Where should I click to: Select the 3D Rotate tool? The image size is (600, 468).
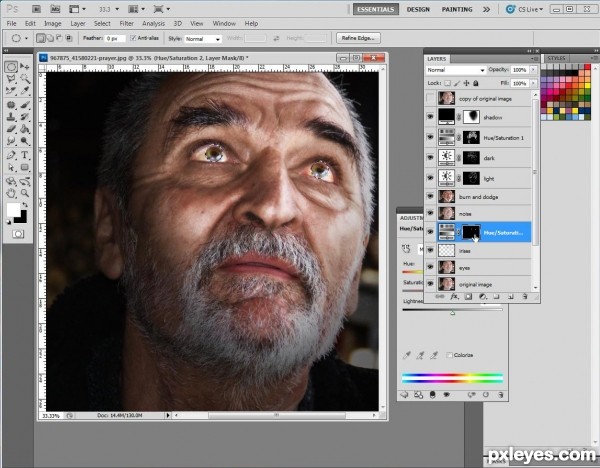(11, 181)
